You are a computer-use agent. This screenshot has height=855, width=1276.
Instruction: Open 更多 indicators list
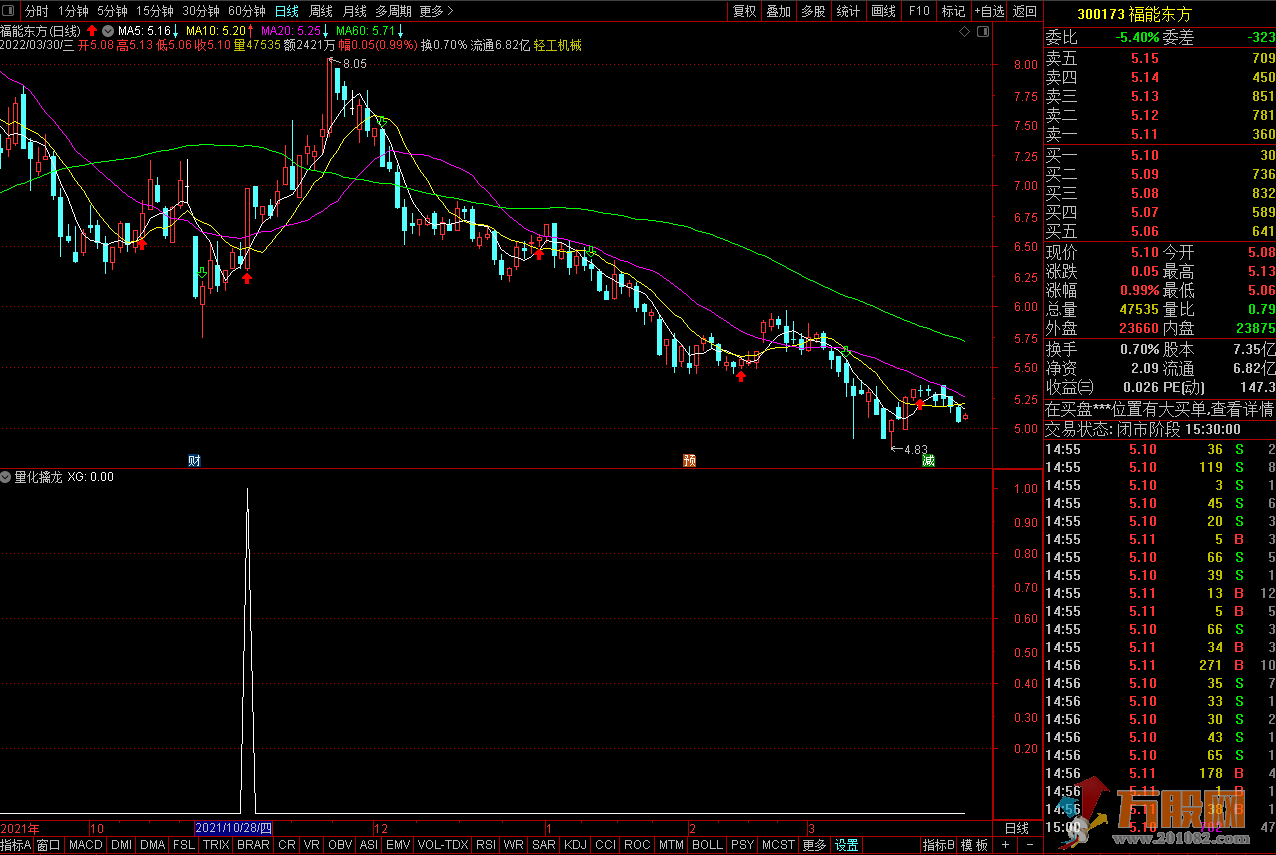click(814, 845)
